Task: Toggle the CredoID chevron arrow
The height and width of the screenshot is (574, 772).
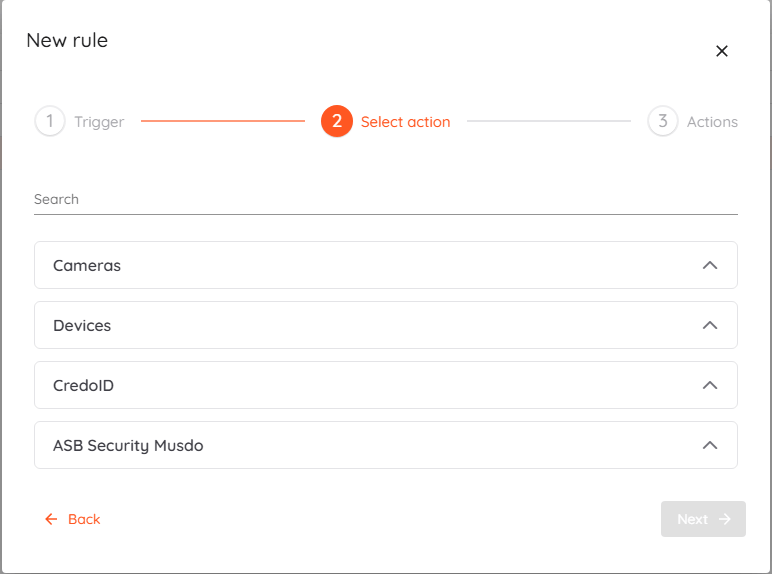Action: point(710,385)
